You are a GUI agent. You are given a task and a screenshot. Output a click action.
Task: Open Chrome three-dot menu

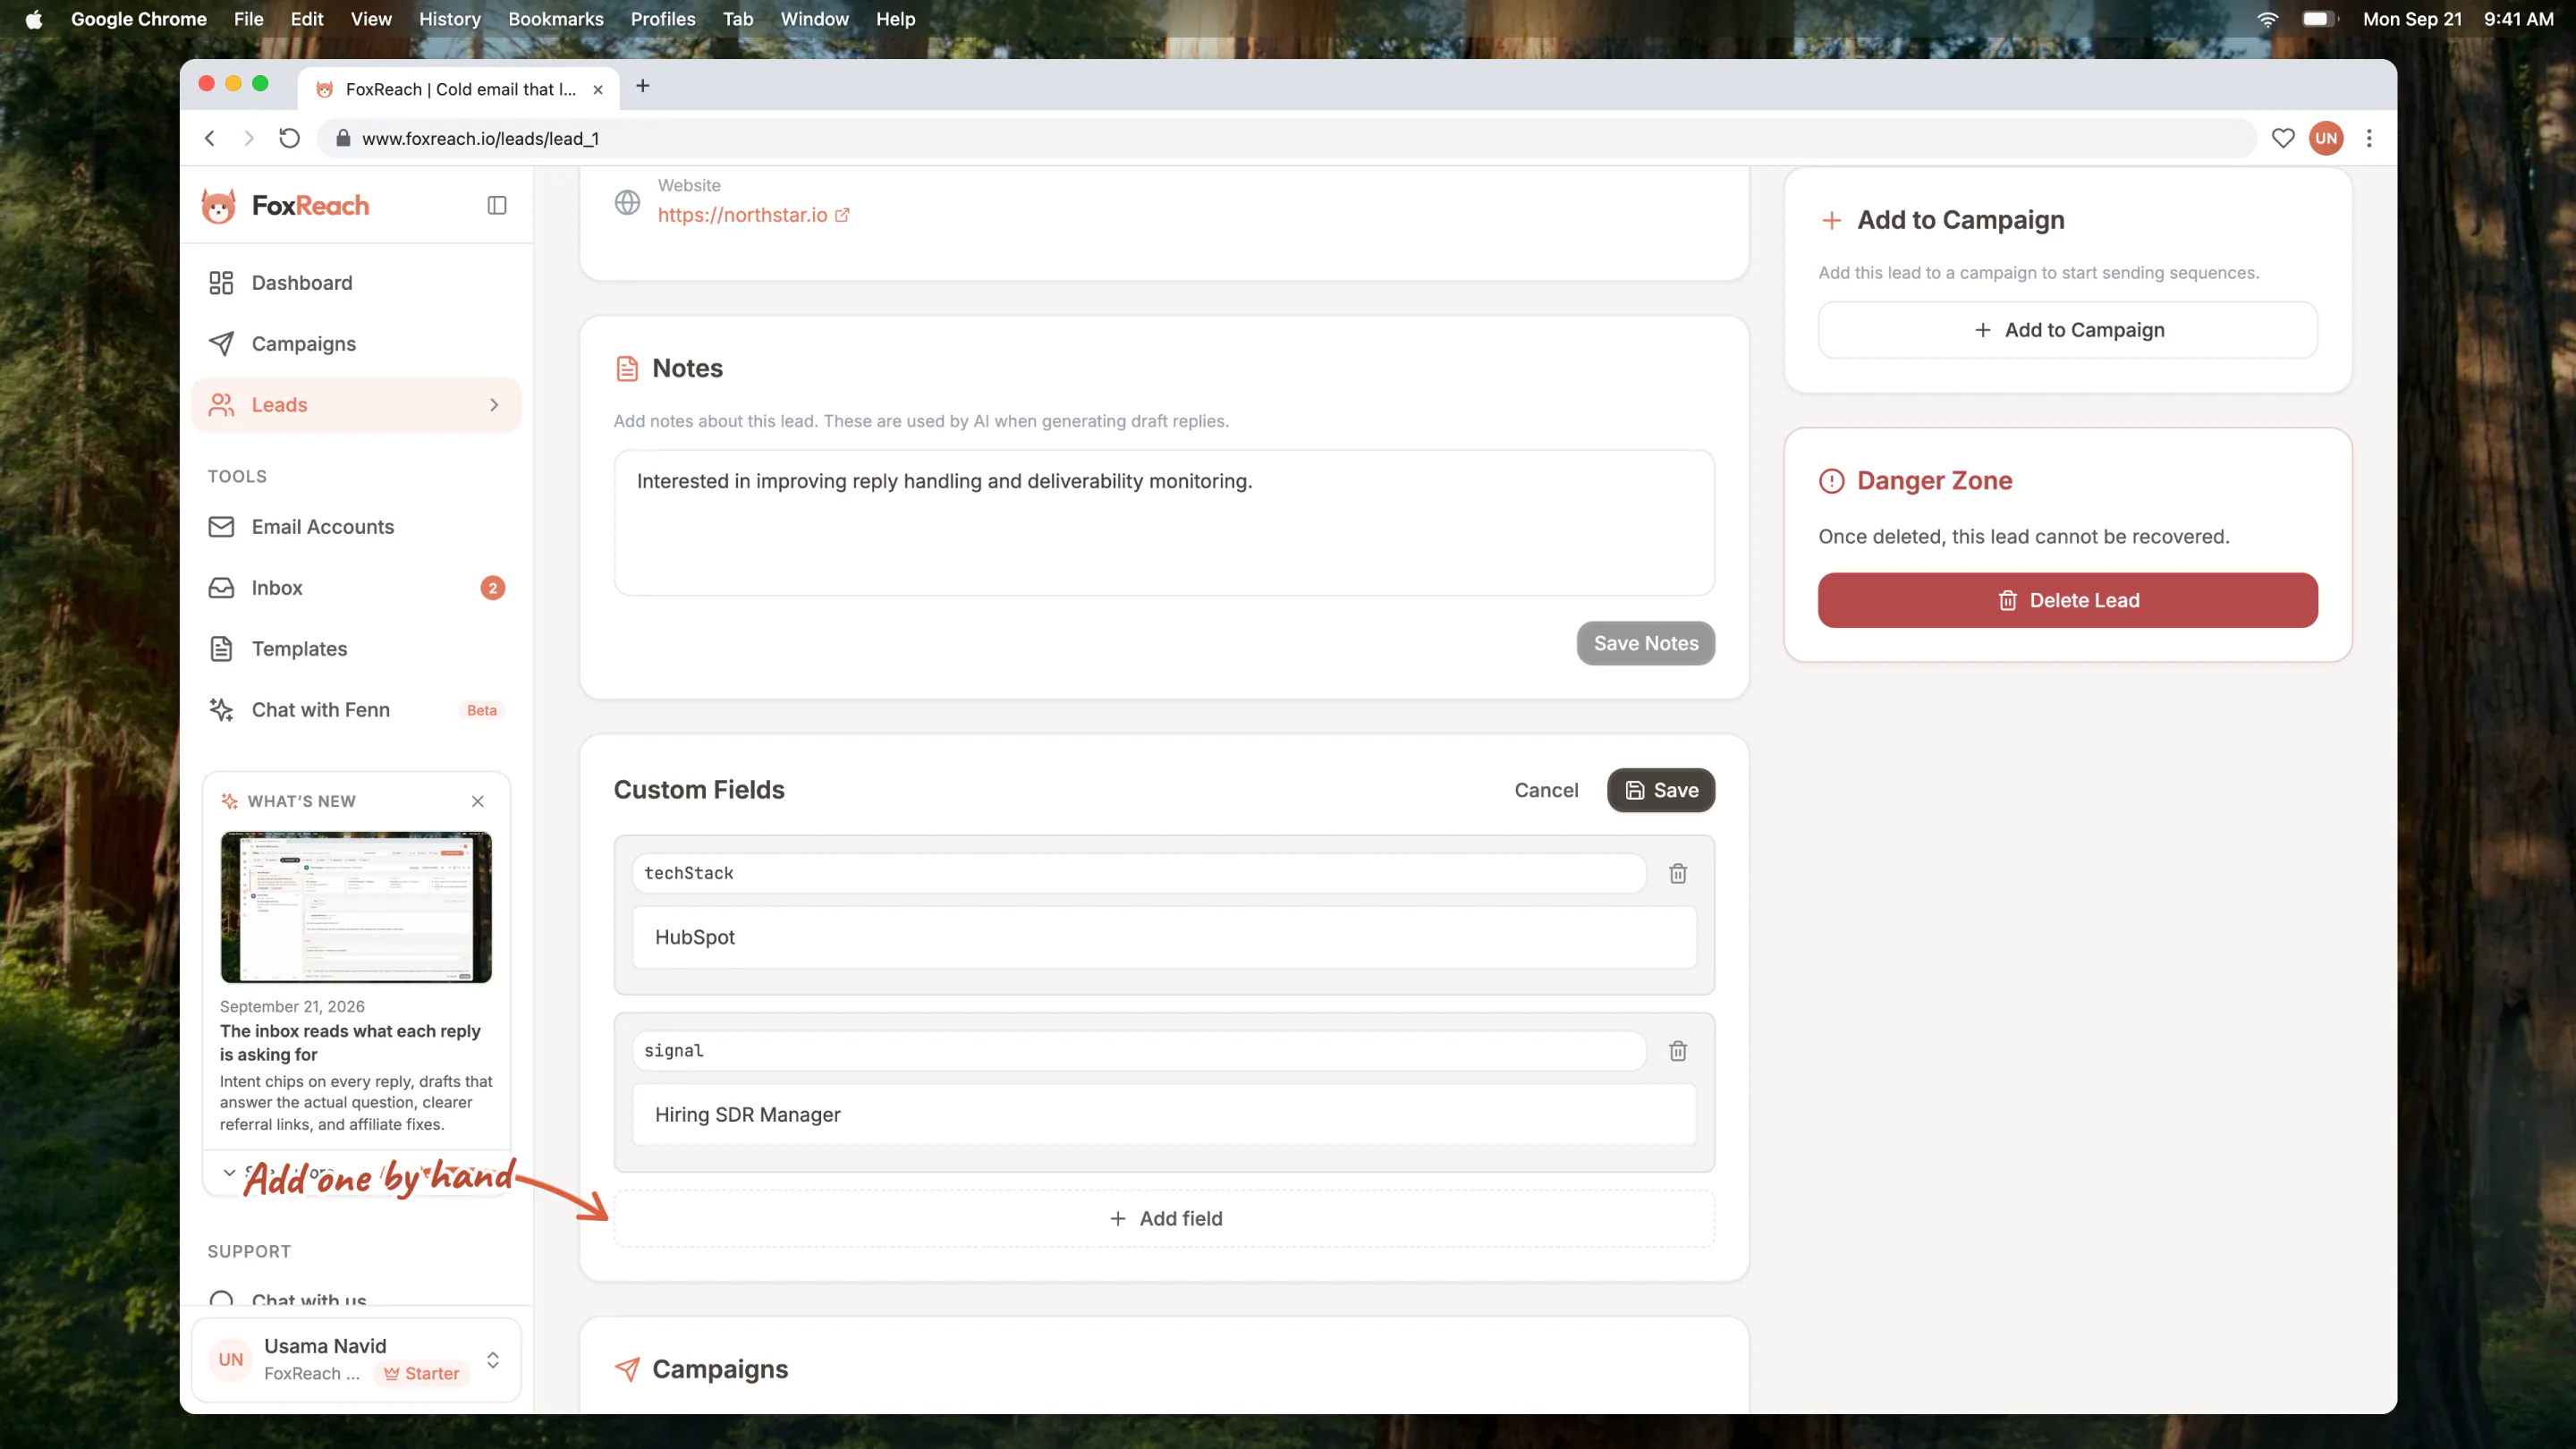pyautogui.click(x=2369, y=139)
